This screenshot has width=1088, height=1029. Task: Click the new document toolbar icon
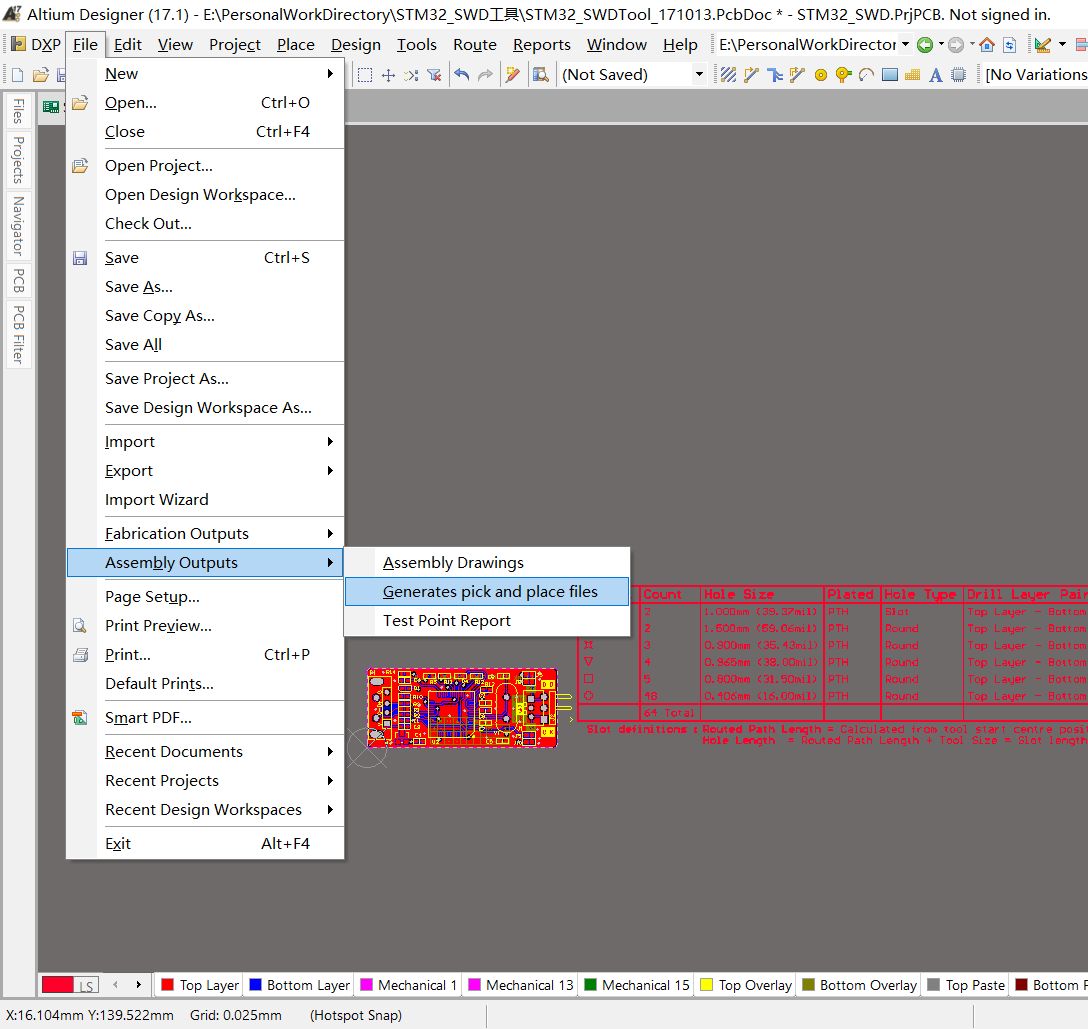(x=18, y=75)
